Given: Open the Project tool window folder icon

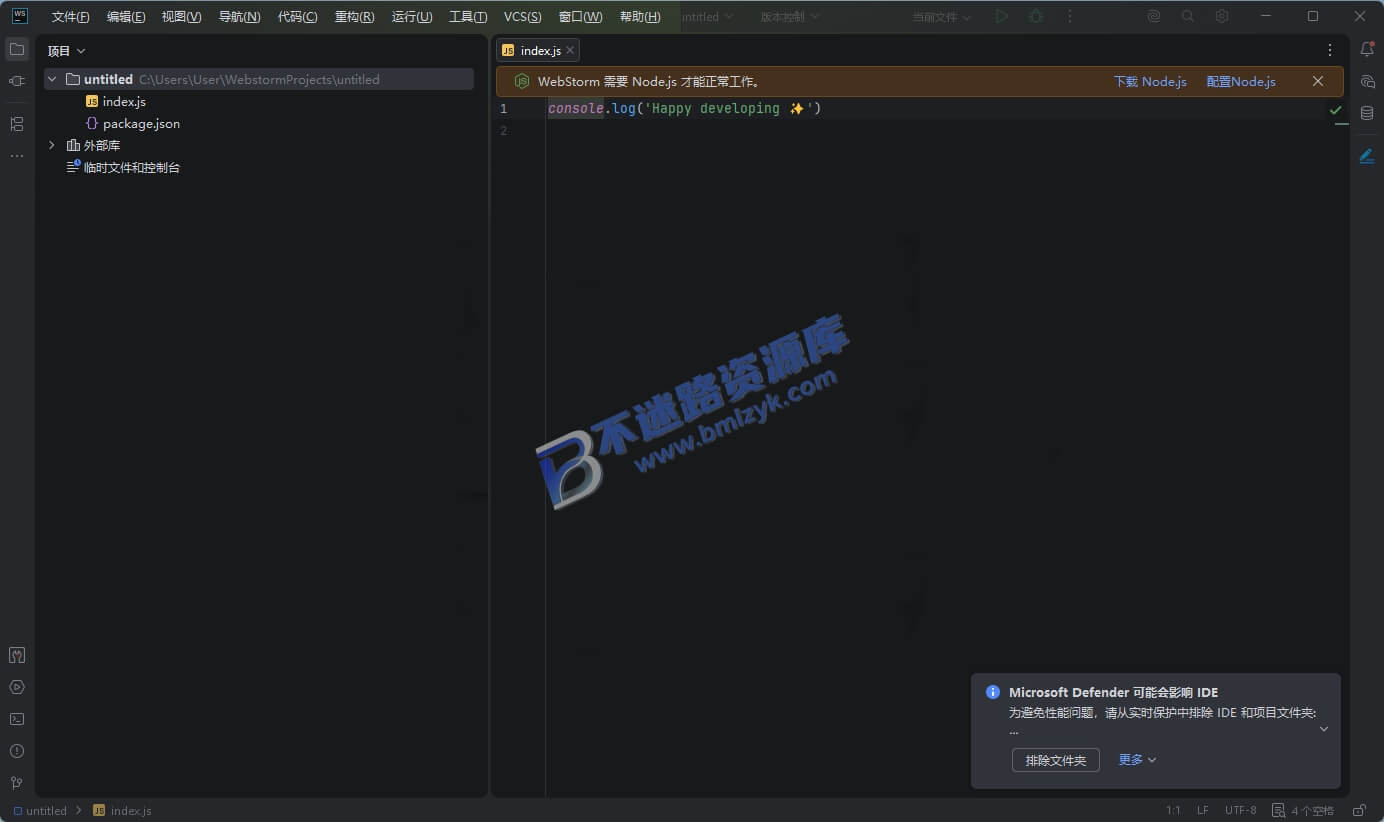Looking at the screenshot, I should click(x=17, y=49).
